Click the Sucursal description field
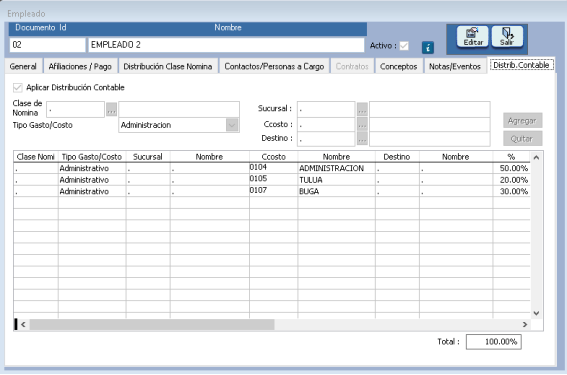The height and width of the screenshot is (375, 567). click(430, 109)
